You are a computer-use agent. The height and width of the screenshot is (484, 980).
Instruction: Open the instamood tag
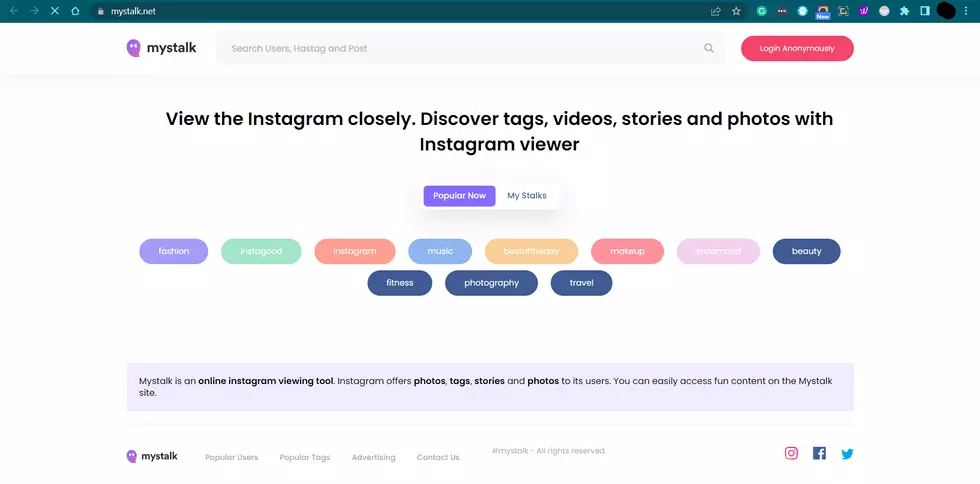point(718,251)
